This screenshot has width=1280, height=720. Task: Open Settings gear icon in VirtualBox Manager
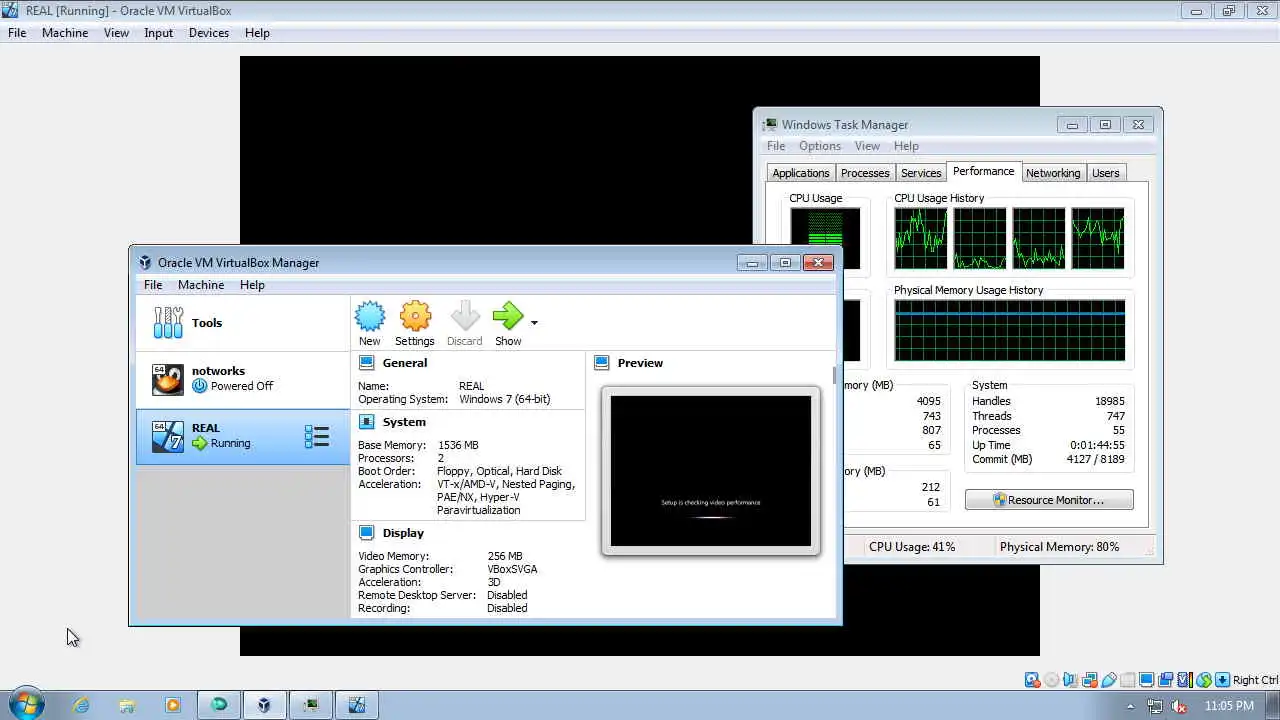tap(415, 316)
